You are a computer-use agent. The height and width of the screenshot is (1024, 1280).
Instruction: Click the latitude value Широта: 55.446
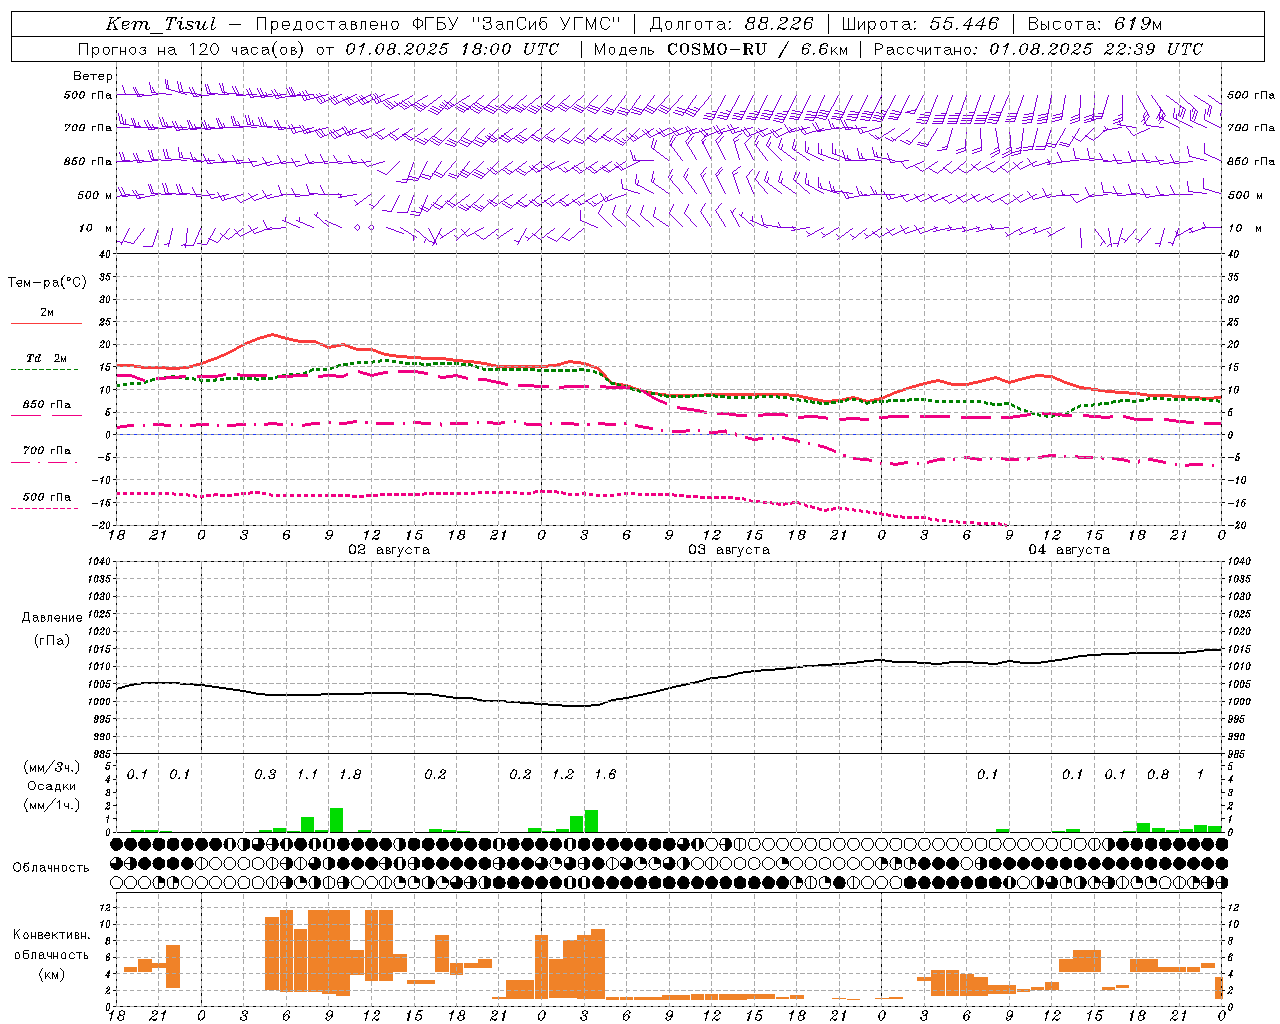pos(920,24)
